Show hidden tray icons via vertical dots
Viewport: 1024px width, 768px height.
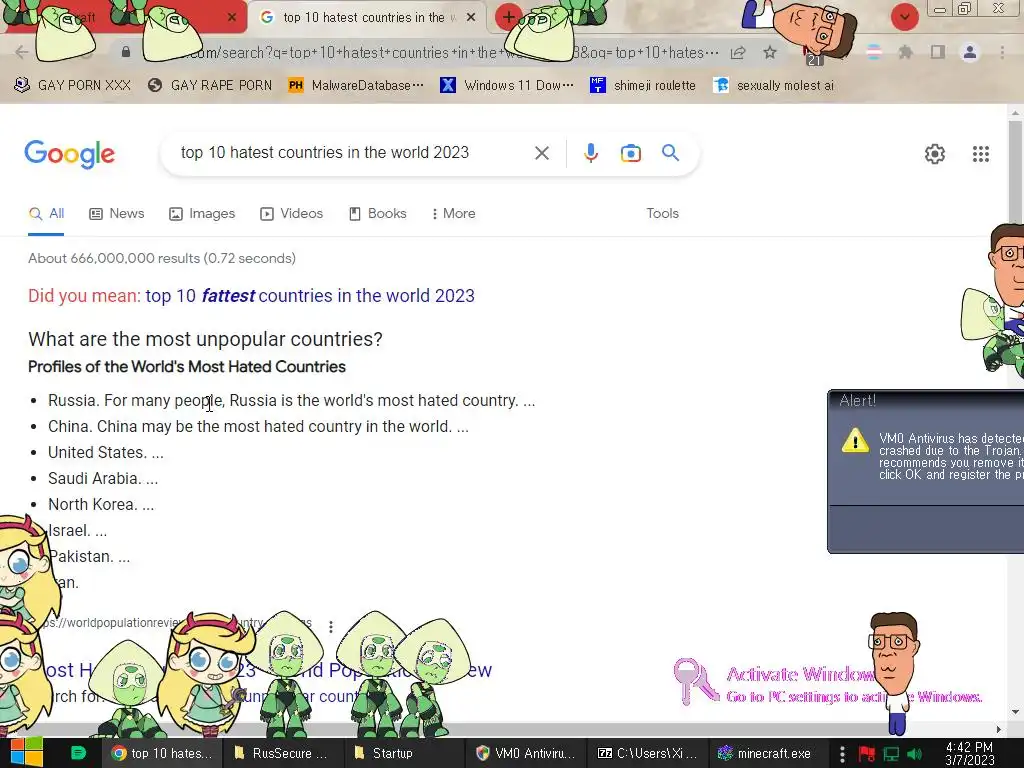(x=842, y=754)
